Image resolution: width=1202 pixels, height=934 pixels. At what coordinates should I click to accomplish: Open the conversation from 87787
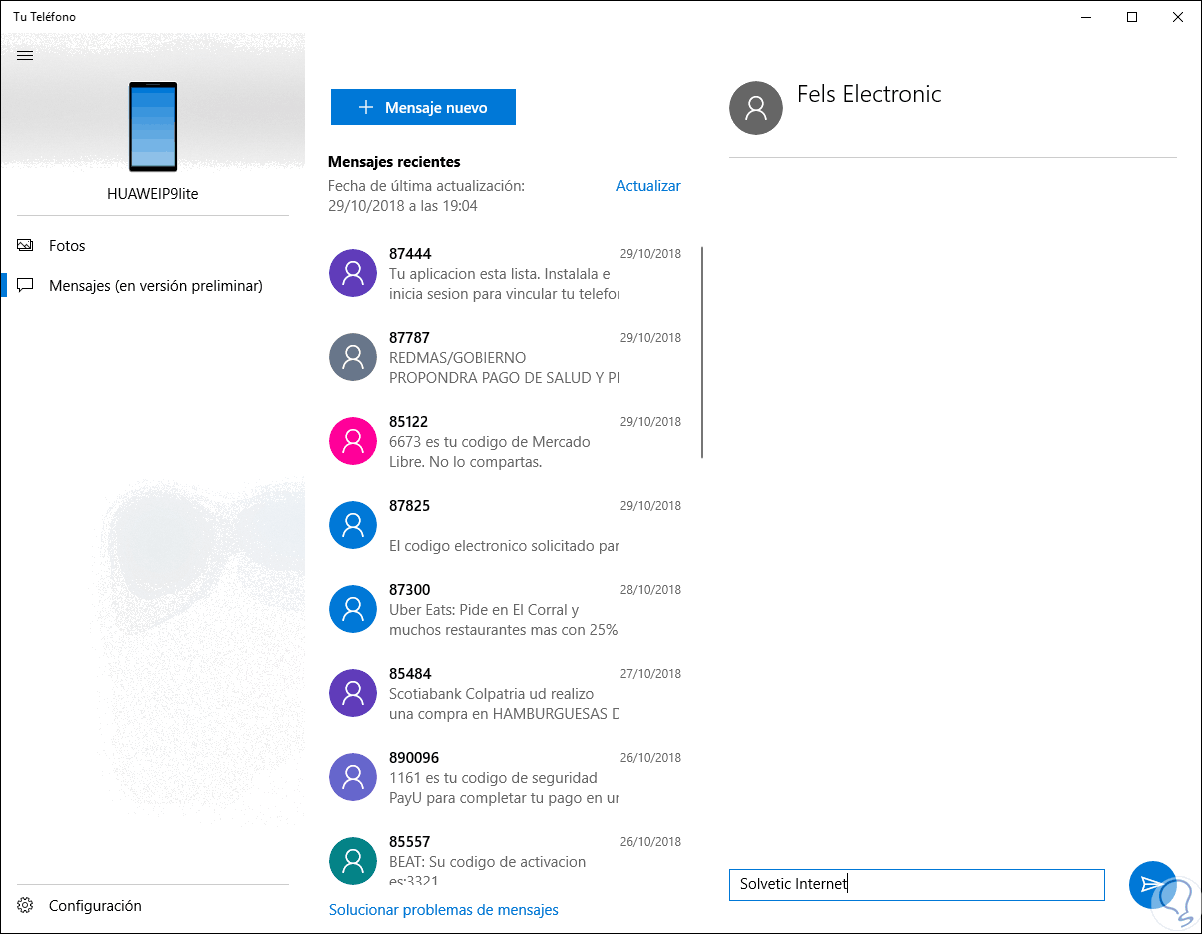point(504,357)
